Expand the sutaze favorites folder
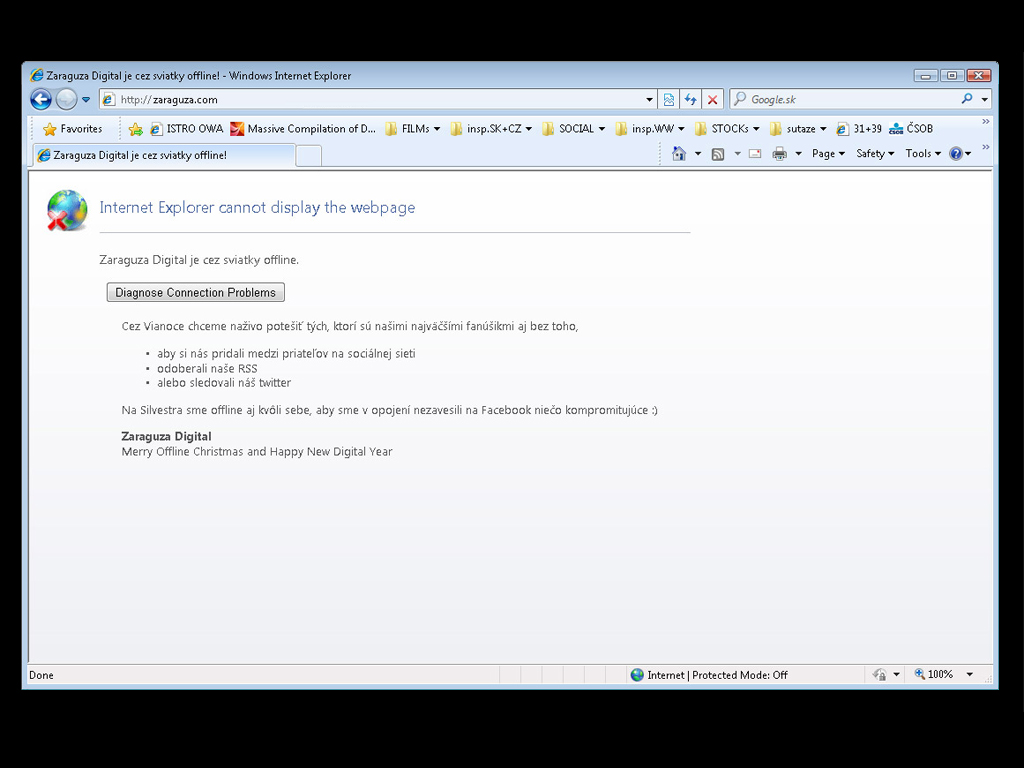The height and width of the screenshot is (768, 1024). tap(798, 129)
